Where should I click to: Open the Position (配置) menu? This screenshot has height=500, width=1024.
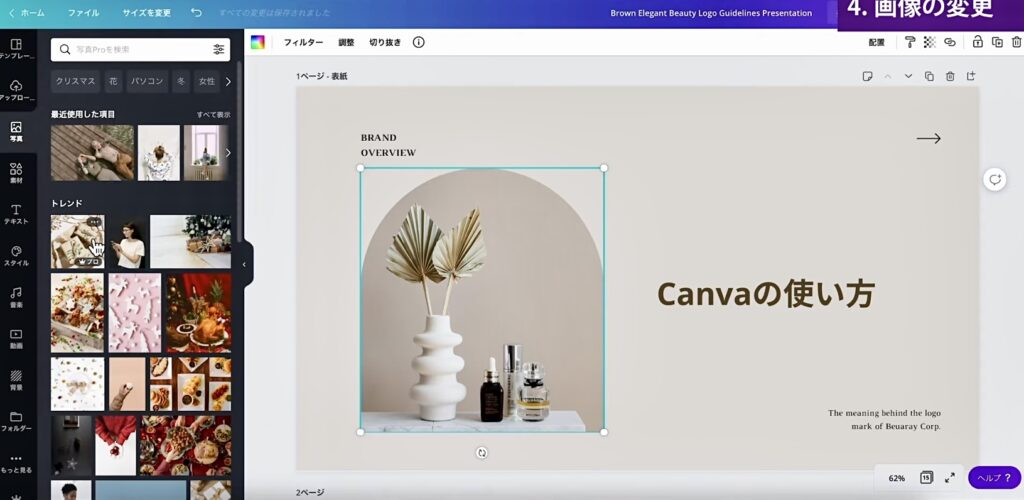click(876, 42)
